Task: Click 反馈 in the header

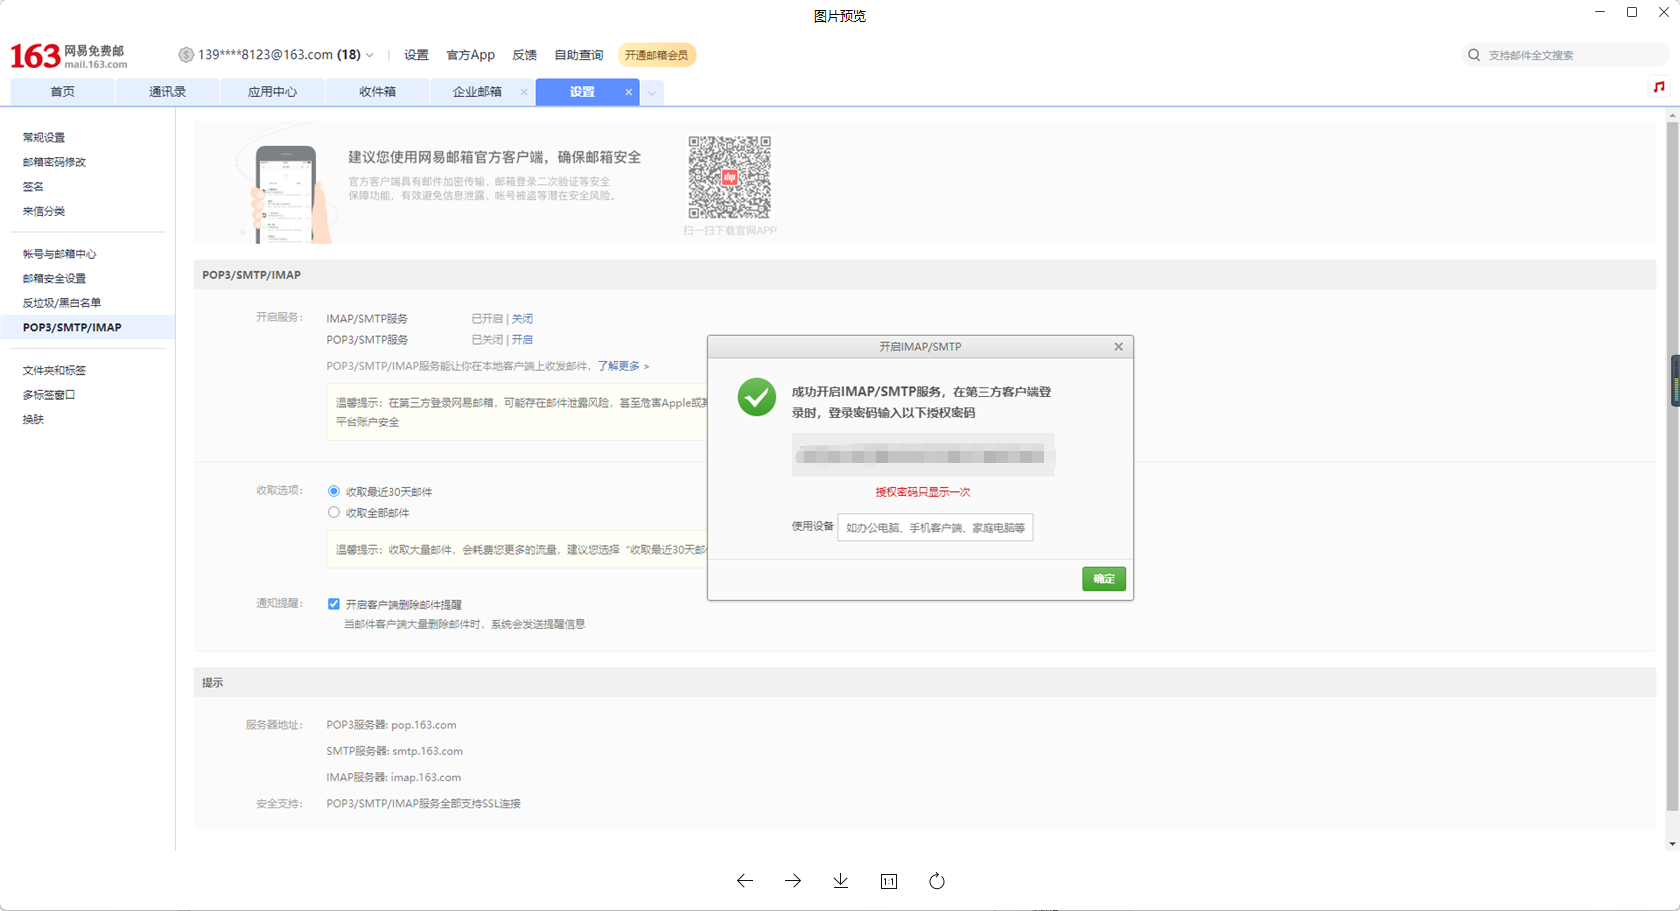Action: (x=524, y=55)
